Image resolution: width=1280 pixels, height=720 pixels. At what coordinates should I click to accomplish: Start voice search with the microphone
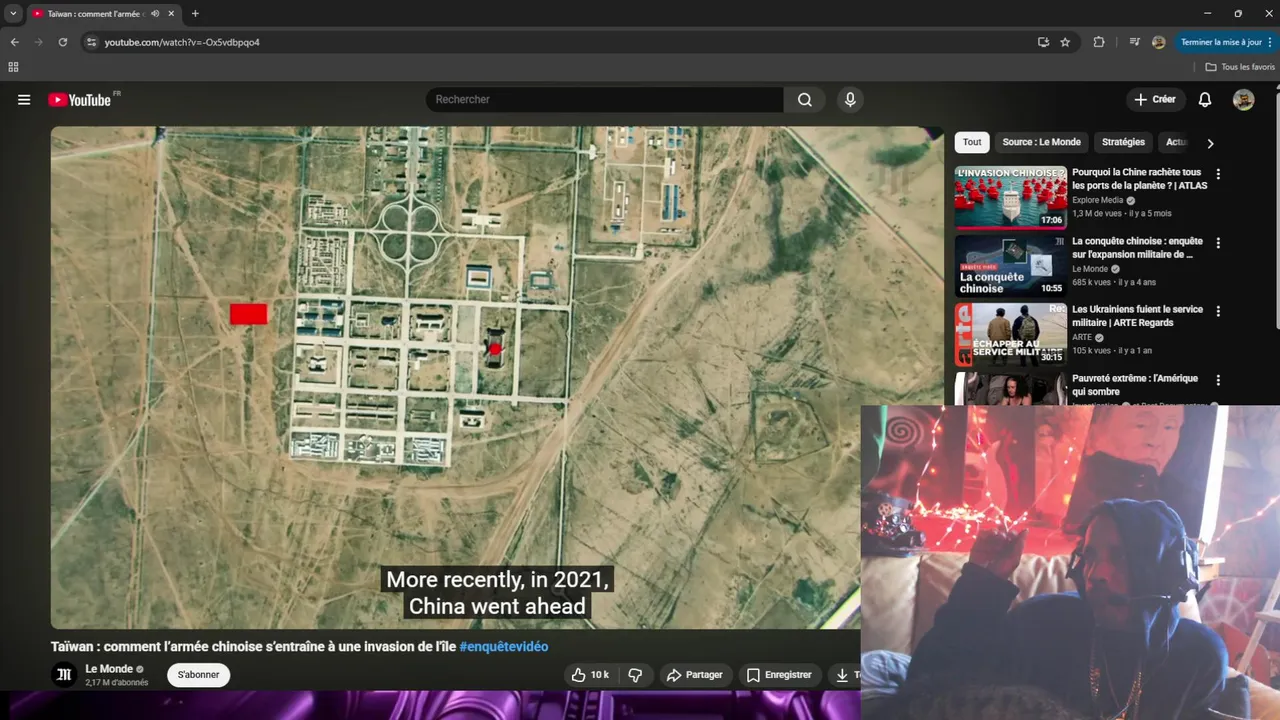coord(850,100)
